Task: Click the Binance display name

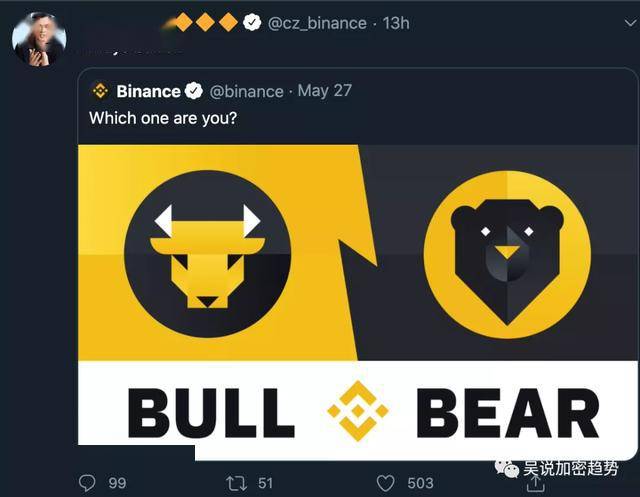Action: point(148,91)
